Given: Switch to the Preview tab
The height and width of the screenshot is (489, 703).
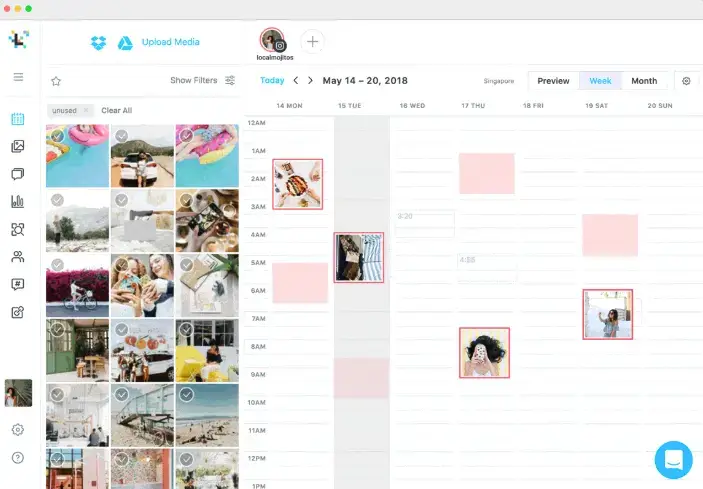Looking at the screenshot, I should (553, 81).
